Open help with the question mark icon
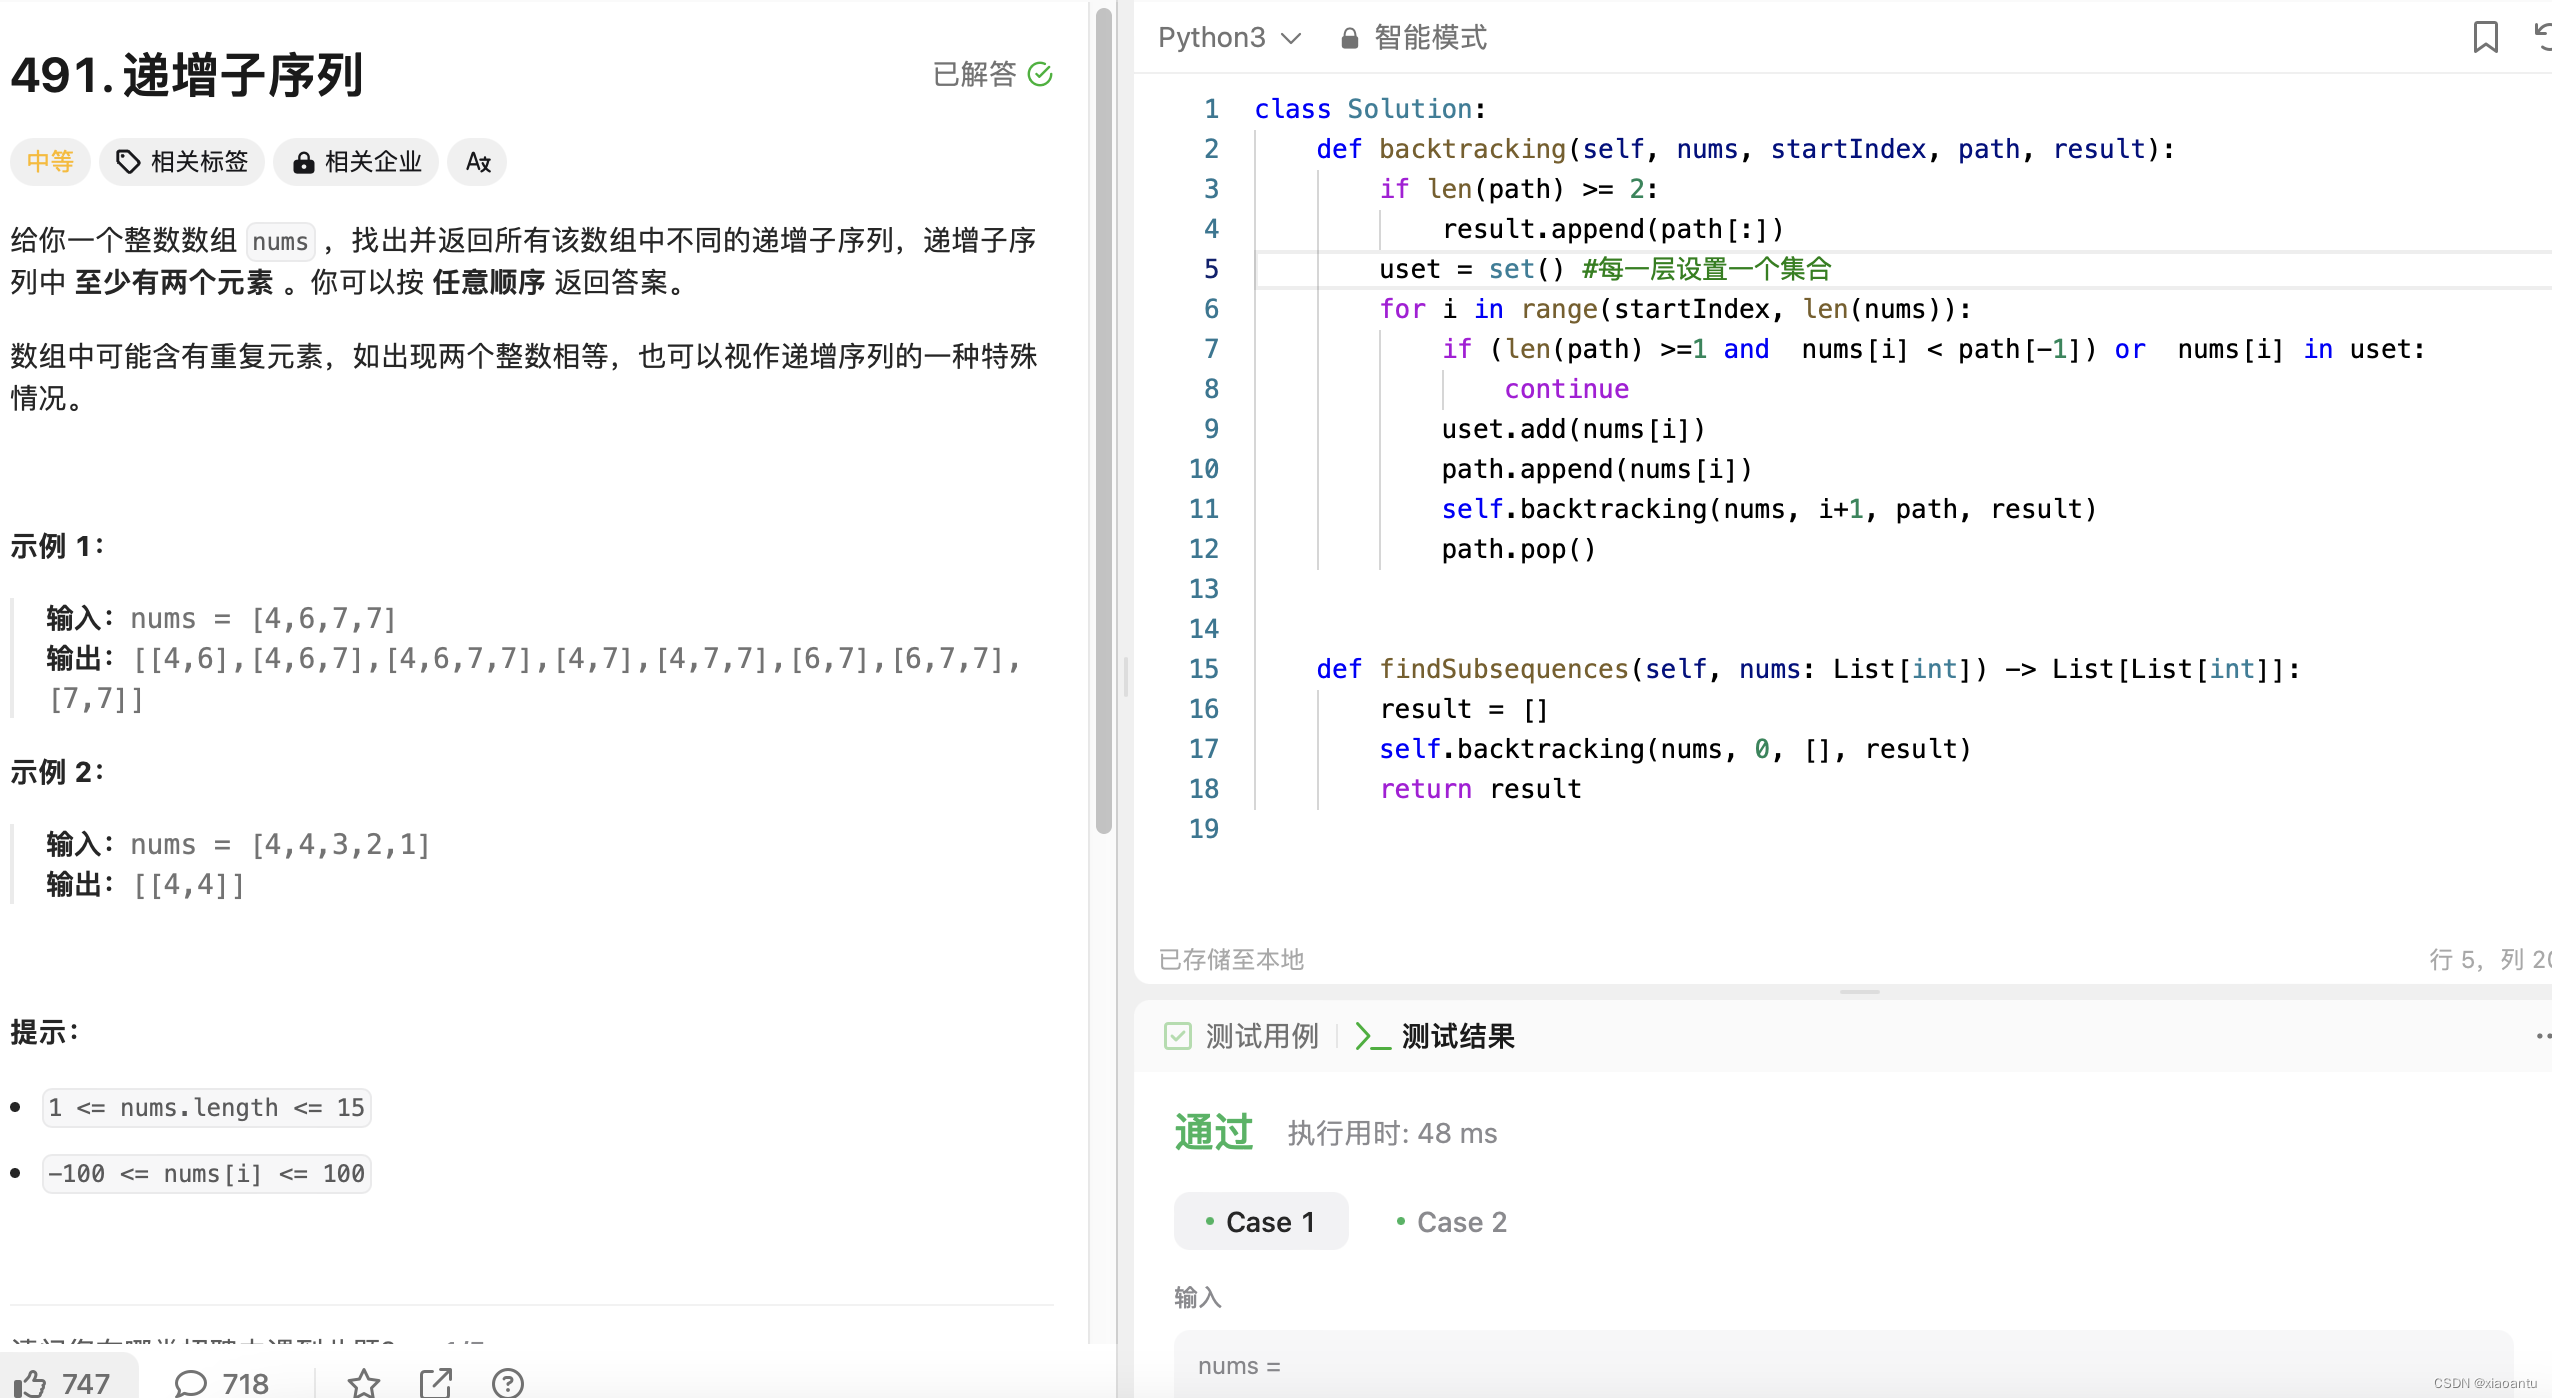Image resolution: width=2552 pixels, height=1398 pixels. tap(508, 1383)
